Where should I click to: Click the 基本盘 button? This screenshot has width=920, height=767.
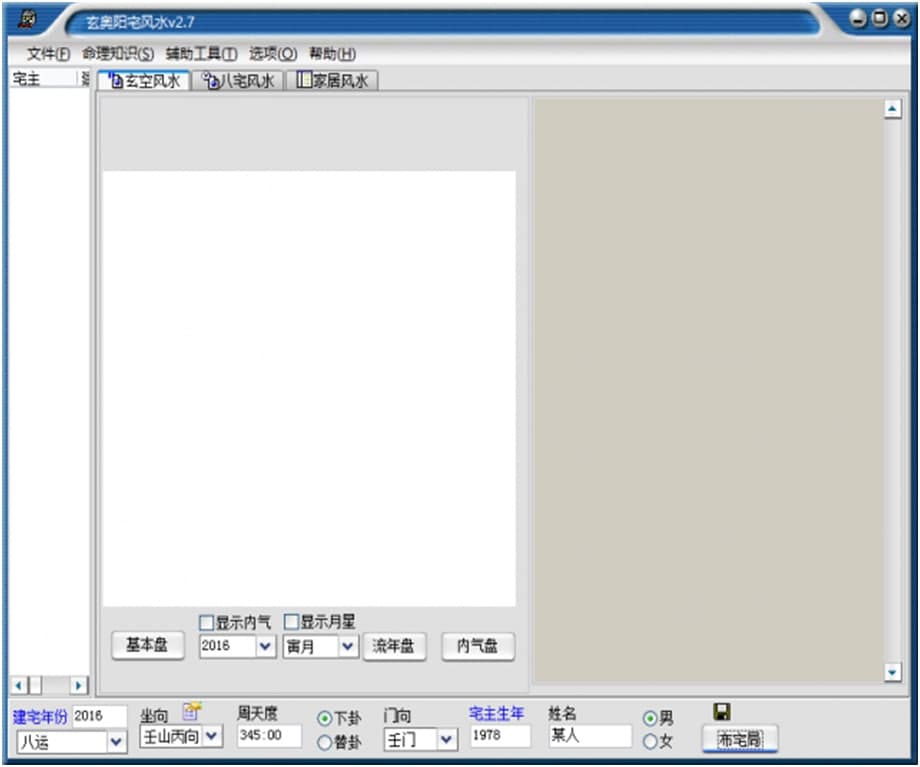pos(148,646)
